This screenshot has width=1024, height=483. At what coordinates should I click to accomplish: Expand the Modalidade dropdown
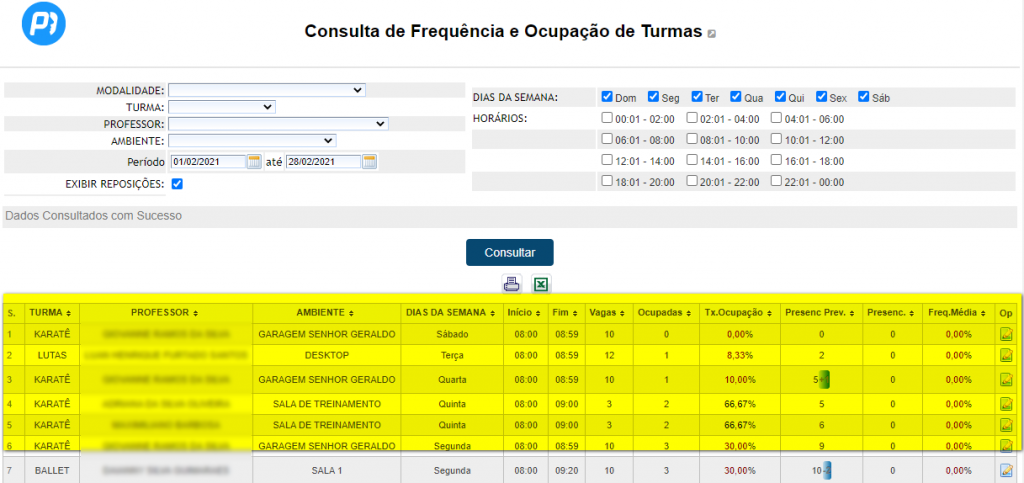pos(266,90)
